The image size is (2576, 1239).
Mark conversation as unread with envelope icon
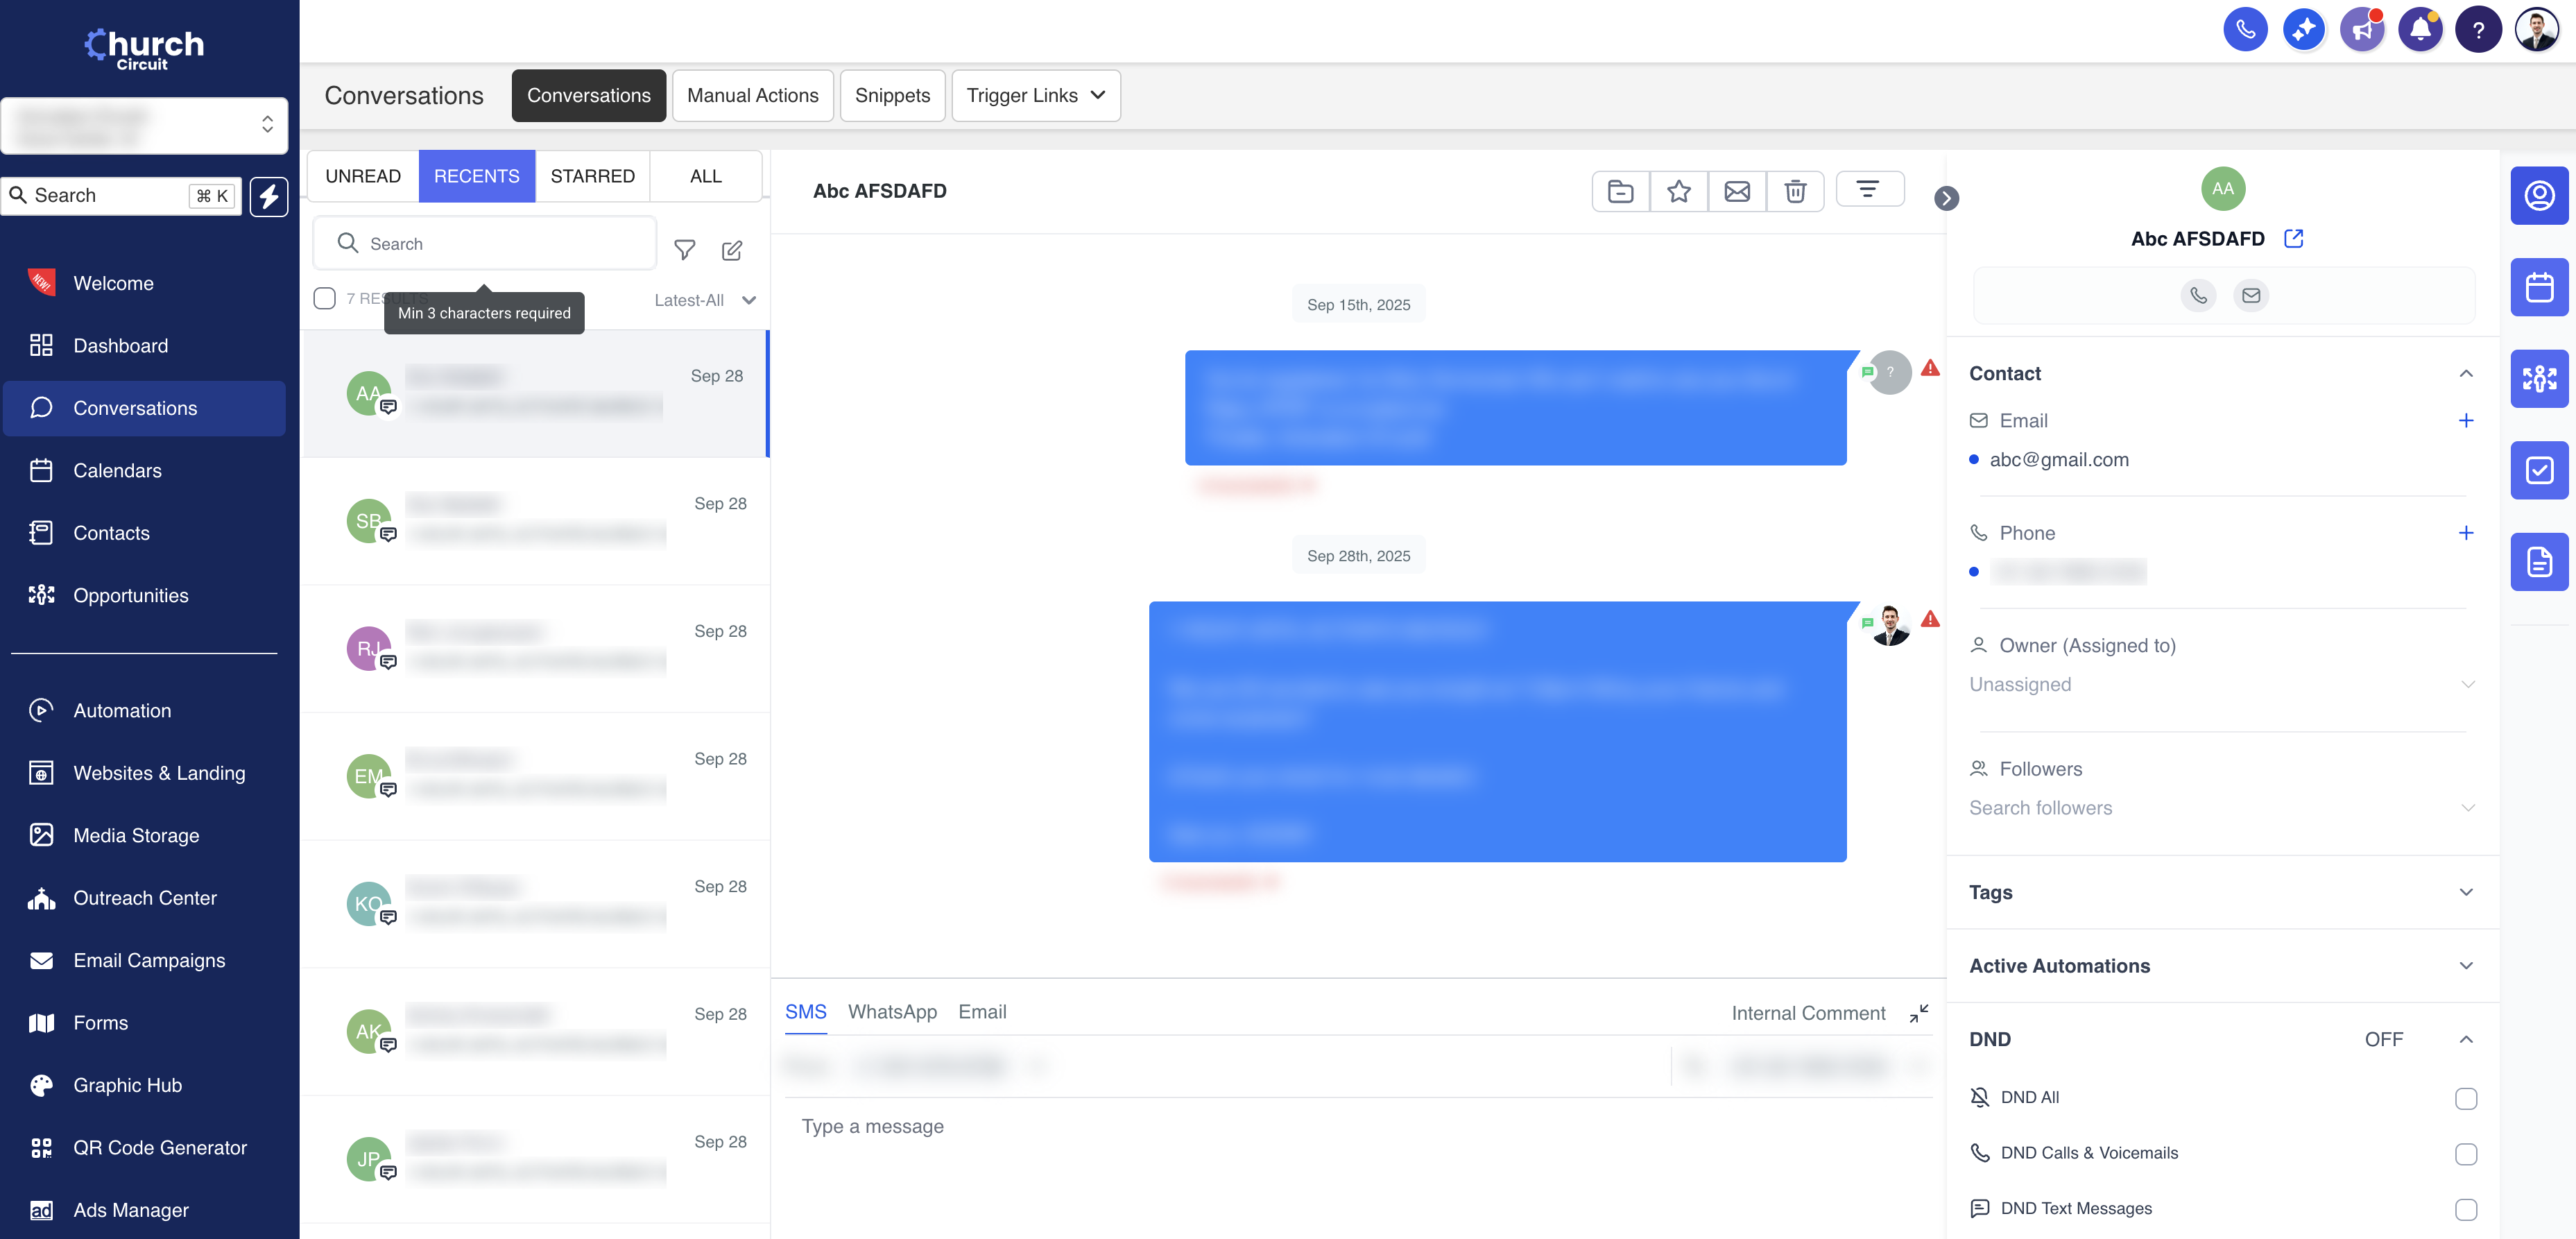point(1737,191)
